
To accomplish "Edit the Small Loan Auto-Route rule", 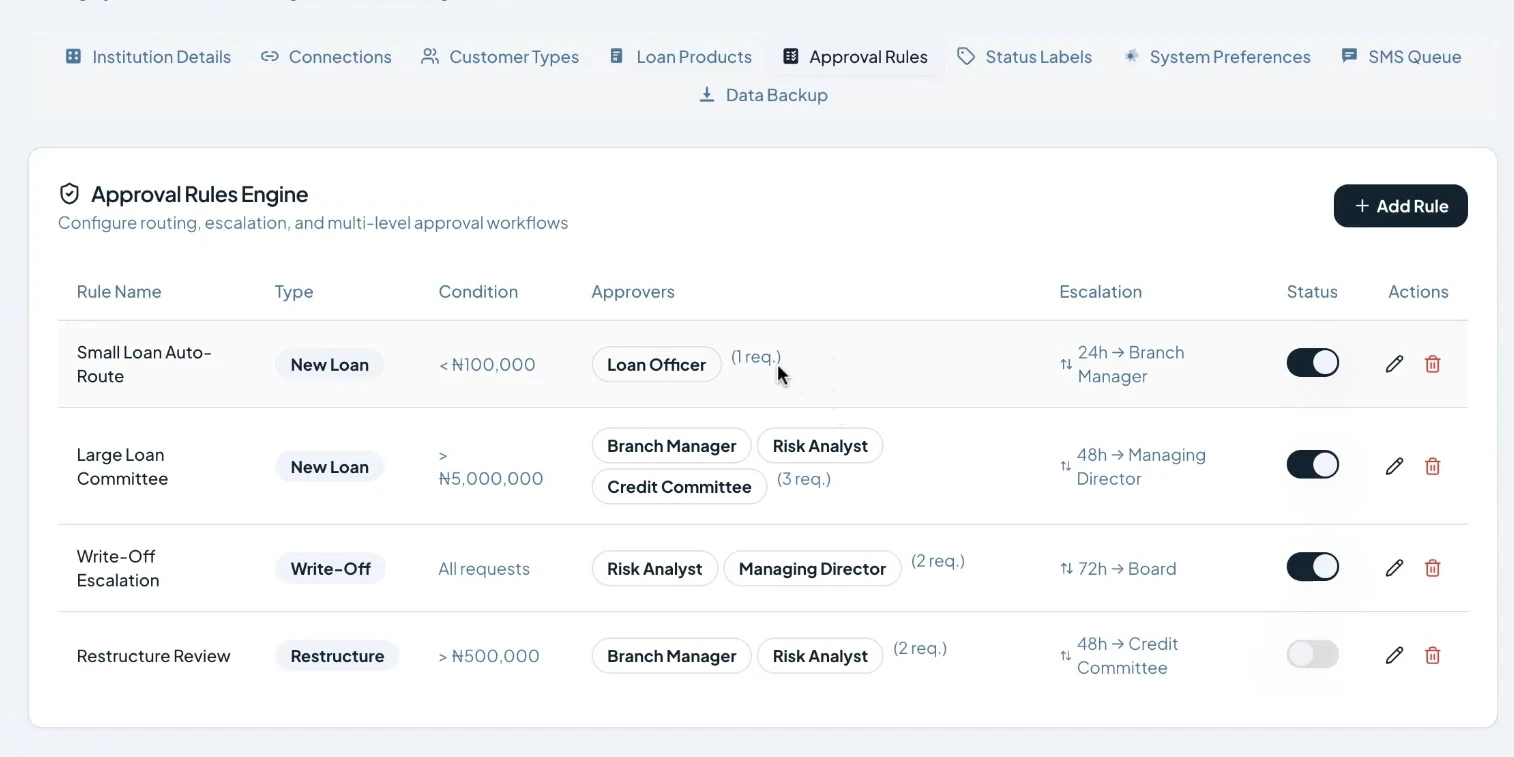I will tap(1394, 364).
